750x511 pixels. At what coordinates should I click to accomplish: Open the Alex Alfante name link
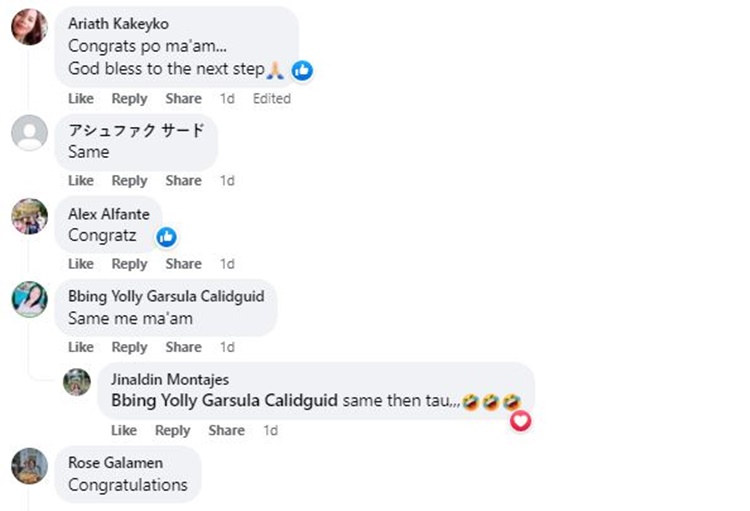tap(108, 213)
